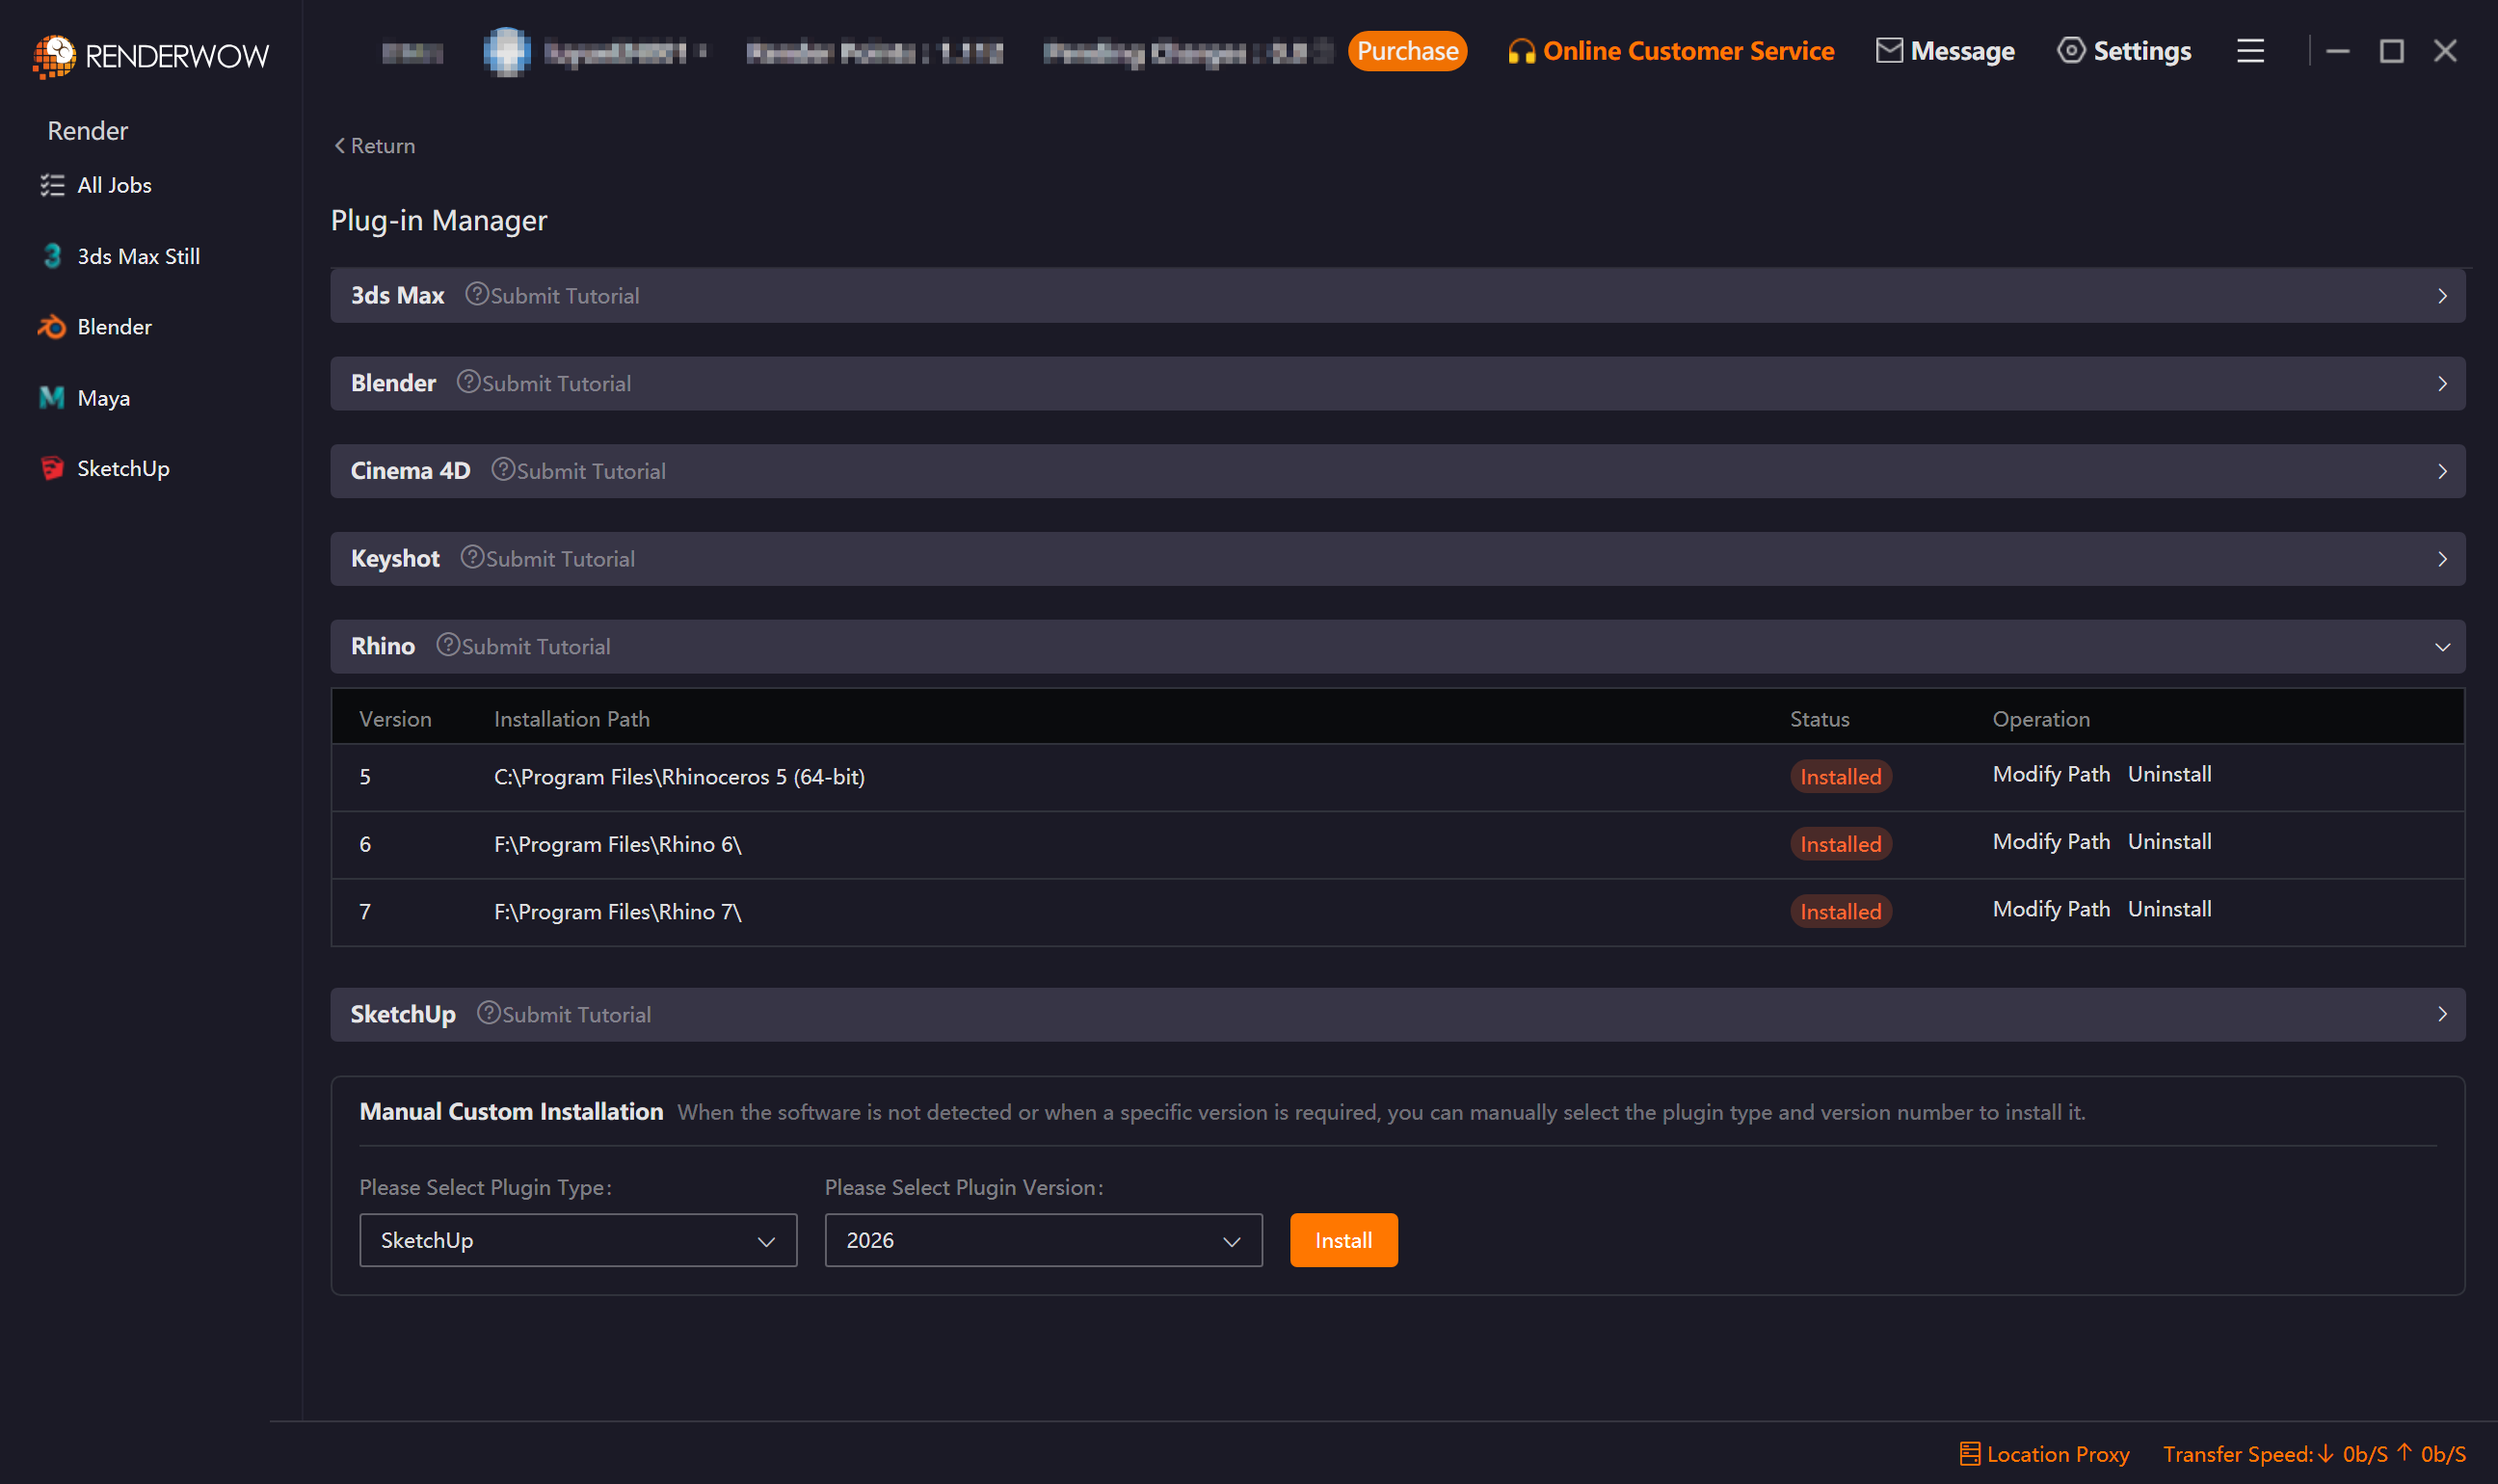Image resolution: width=2498 pixels, height=1484 pixels.
Task: Click the Plug-in Manager heading
Action: point(438,220)
